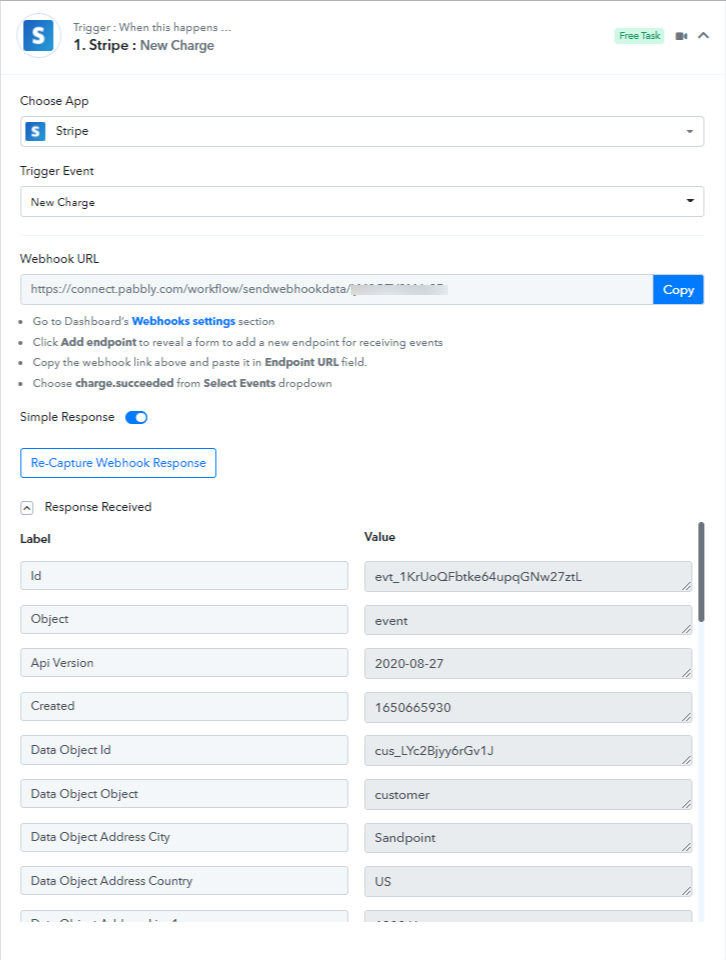726x960 pixels.
Task: Click the response list vertical scrollbar
Action: pos(701,572)
